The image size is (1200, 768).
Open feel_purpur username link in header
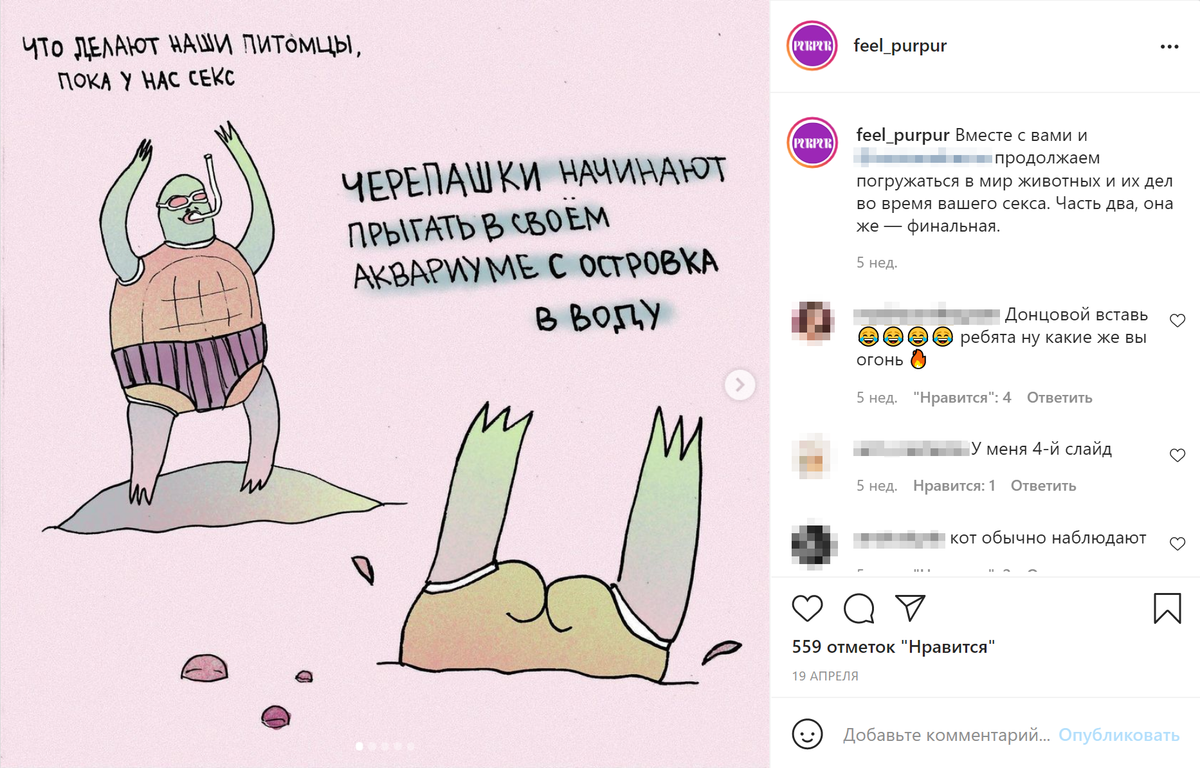tap(901, 46)
